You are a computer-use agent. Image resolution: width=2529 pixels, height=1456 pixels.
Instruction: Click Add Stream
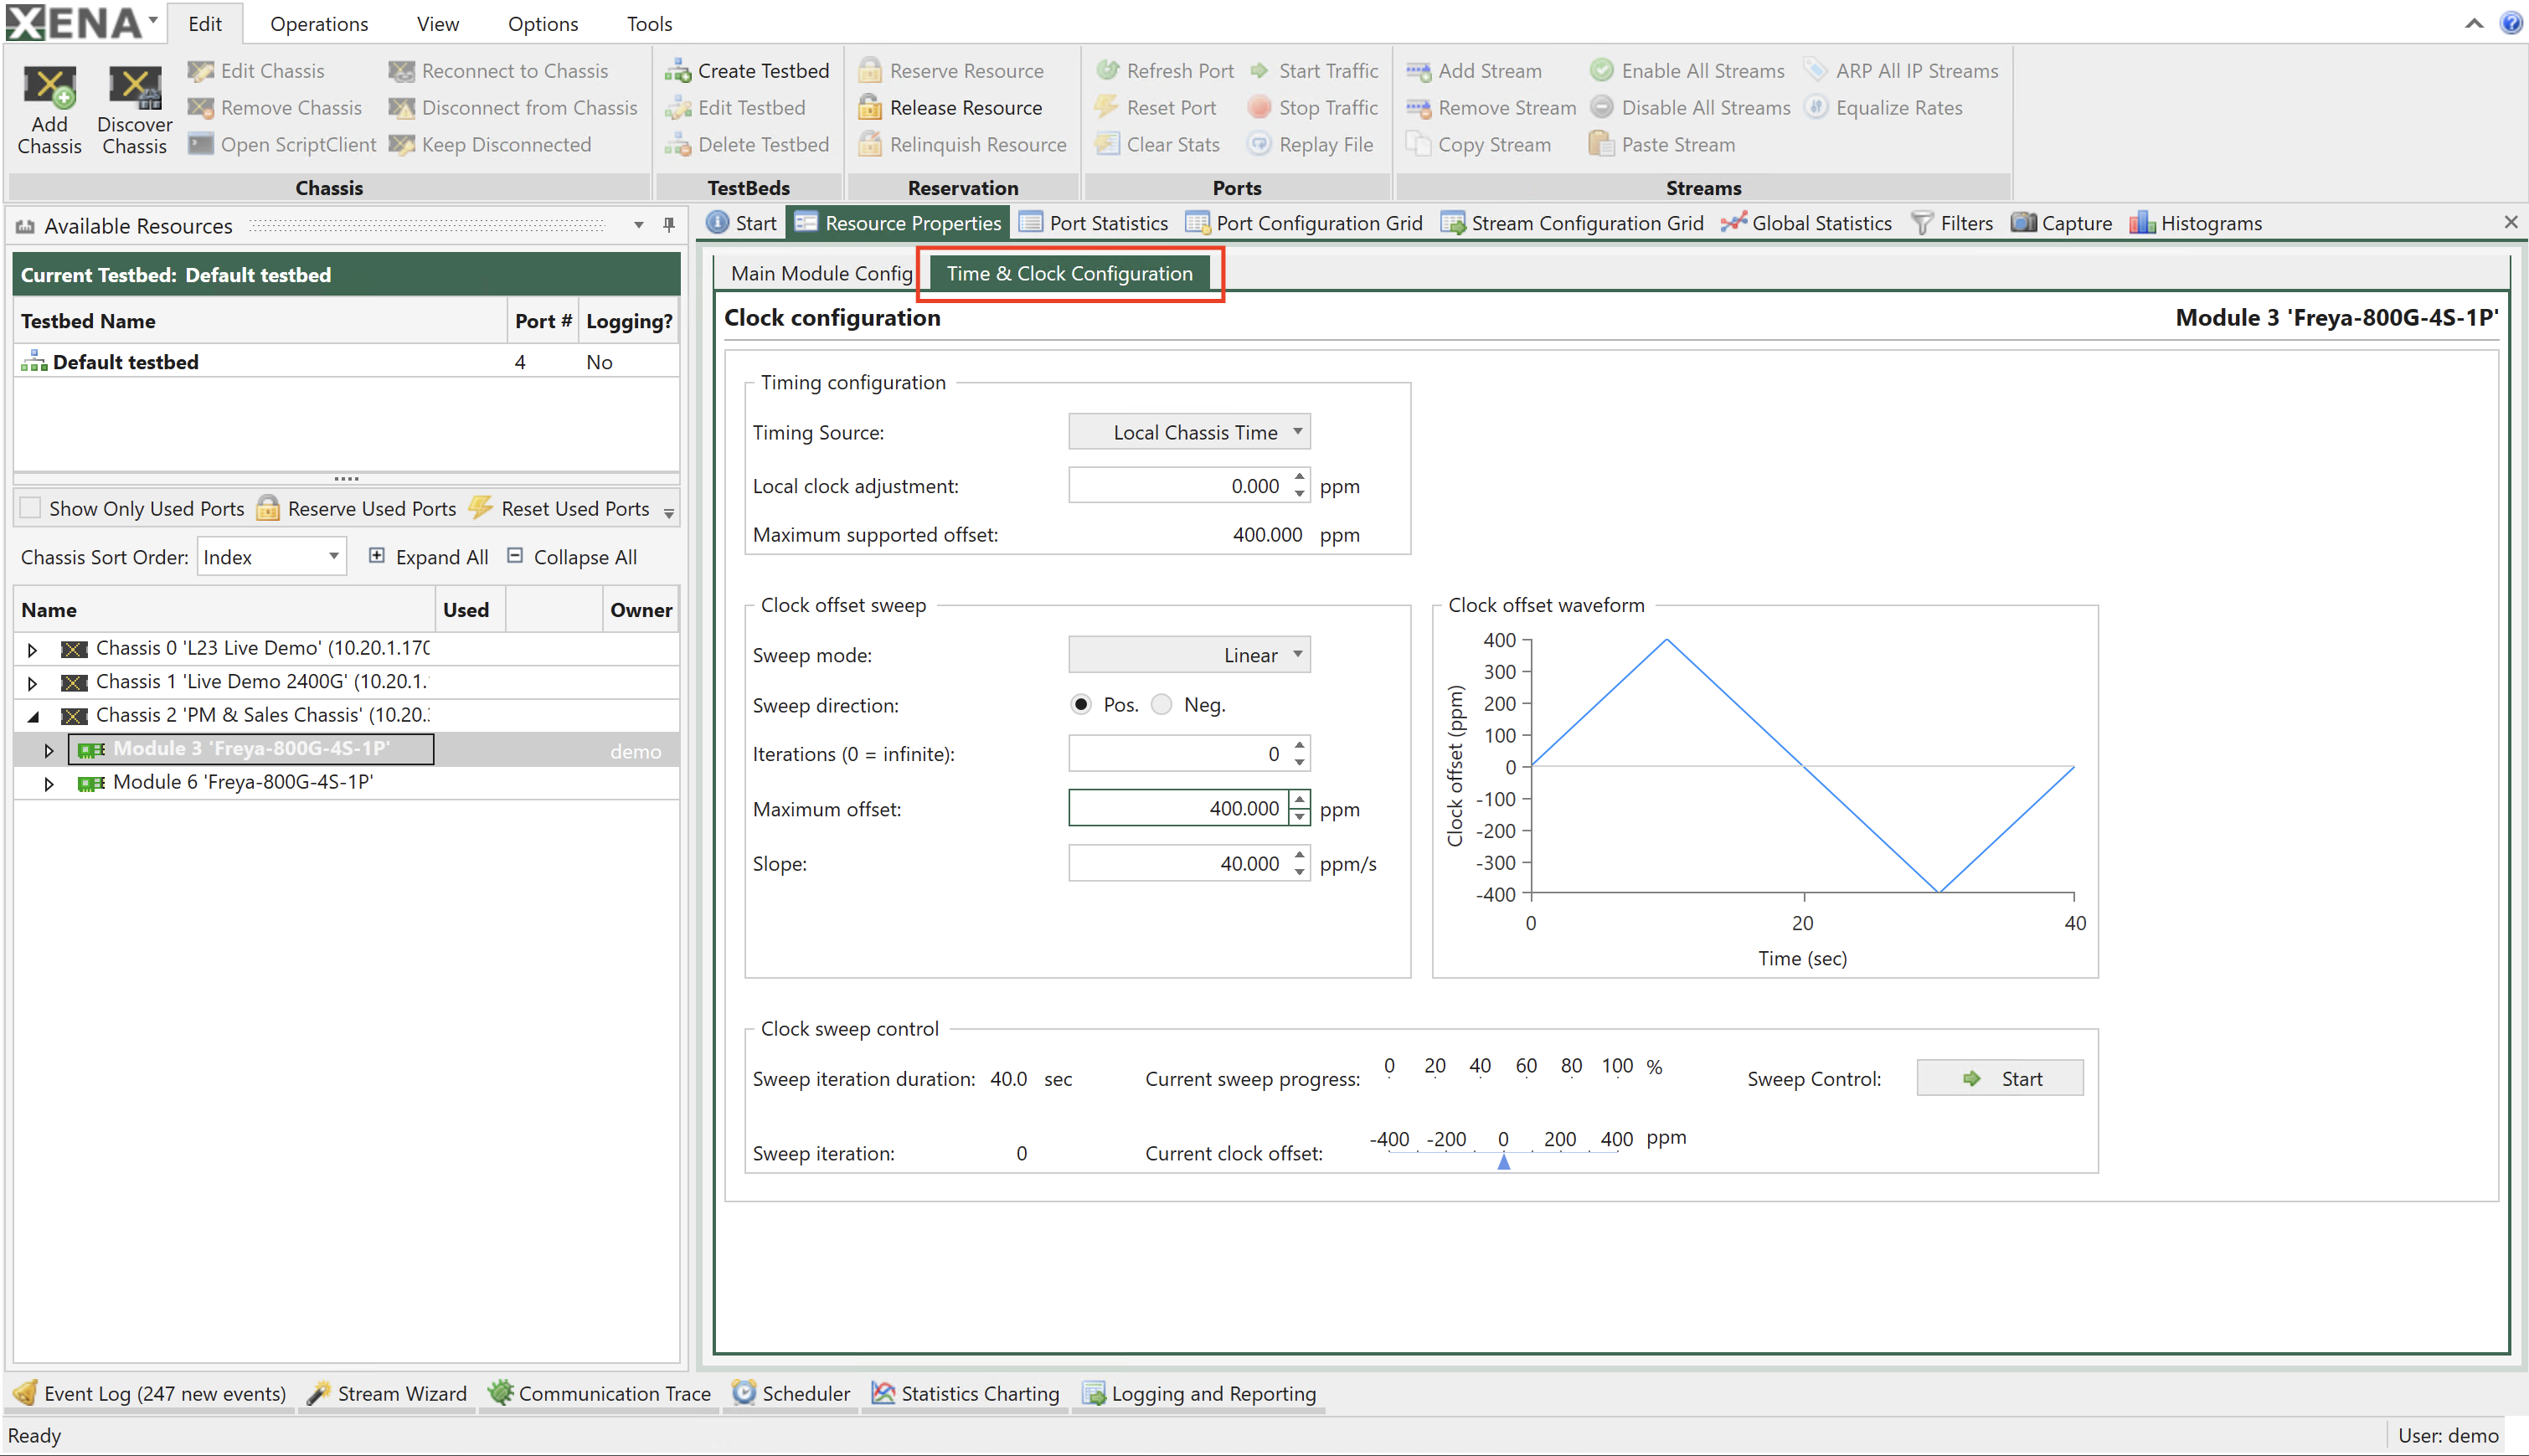point(1473,71)
